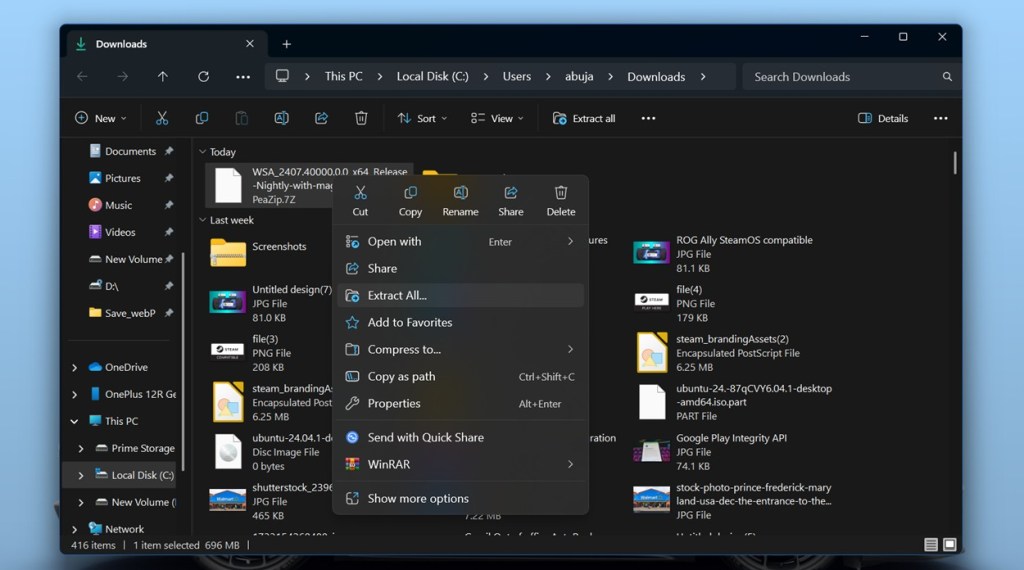The width and height of the screenshot is (1024, 570).
Task: Select Copy as path
Action: [460, 377]
